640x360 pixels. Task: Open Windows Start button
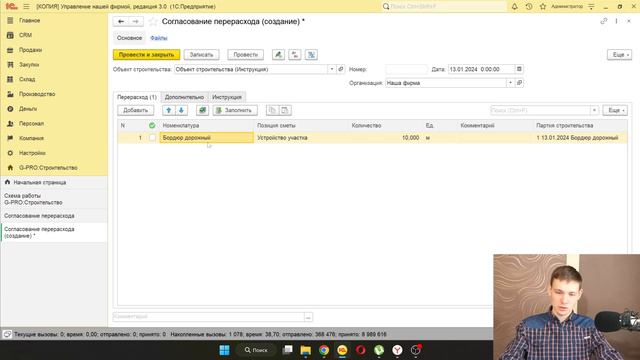pos(224,350)
